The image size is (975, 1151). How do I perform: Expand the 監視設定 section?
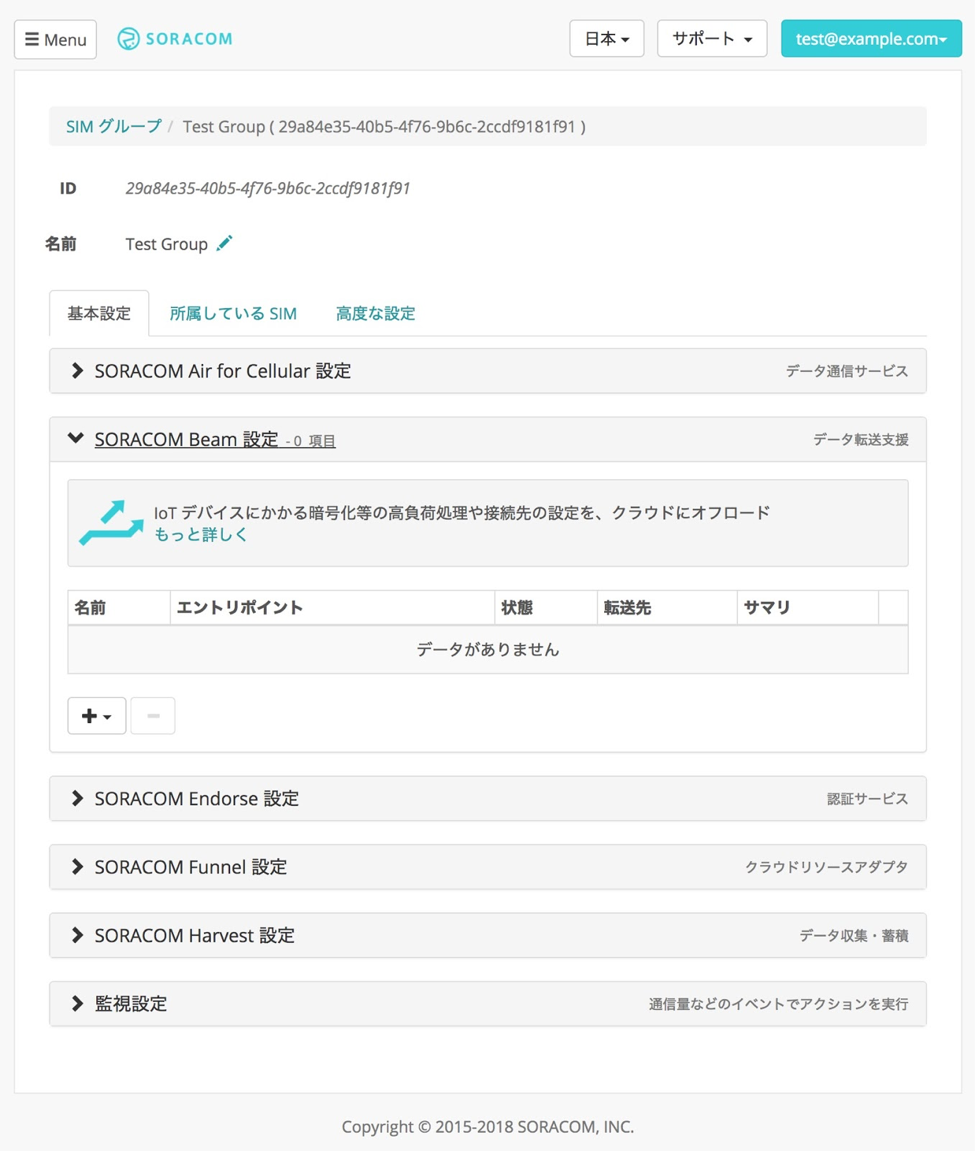(x=488, y=1003)
